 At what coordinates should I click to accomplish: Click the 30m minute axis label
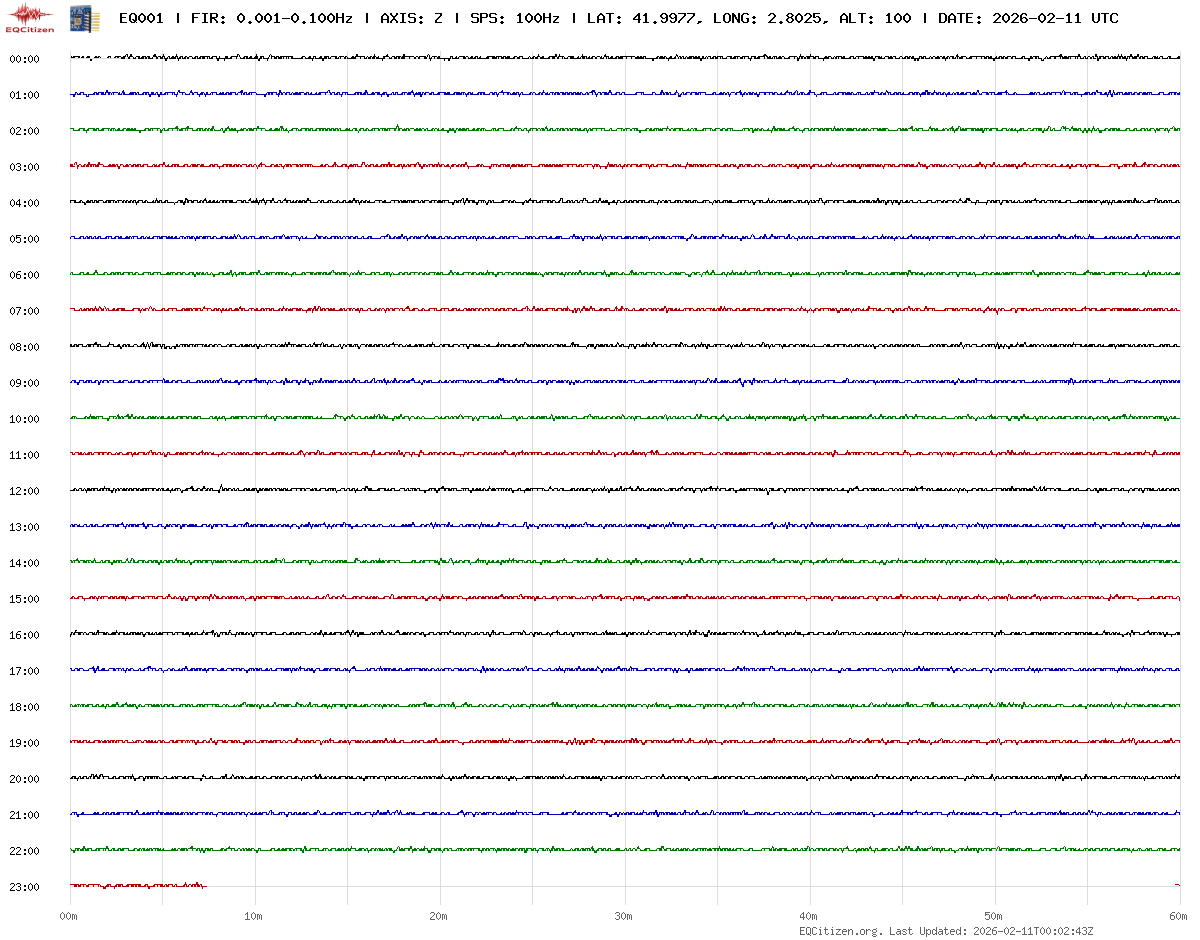624,916
